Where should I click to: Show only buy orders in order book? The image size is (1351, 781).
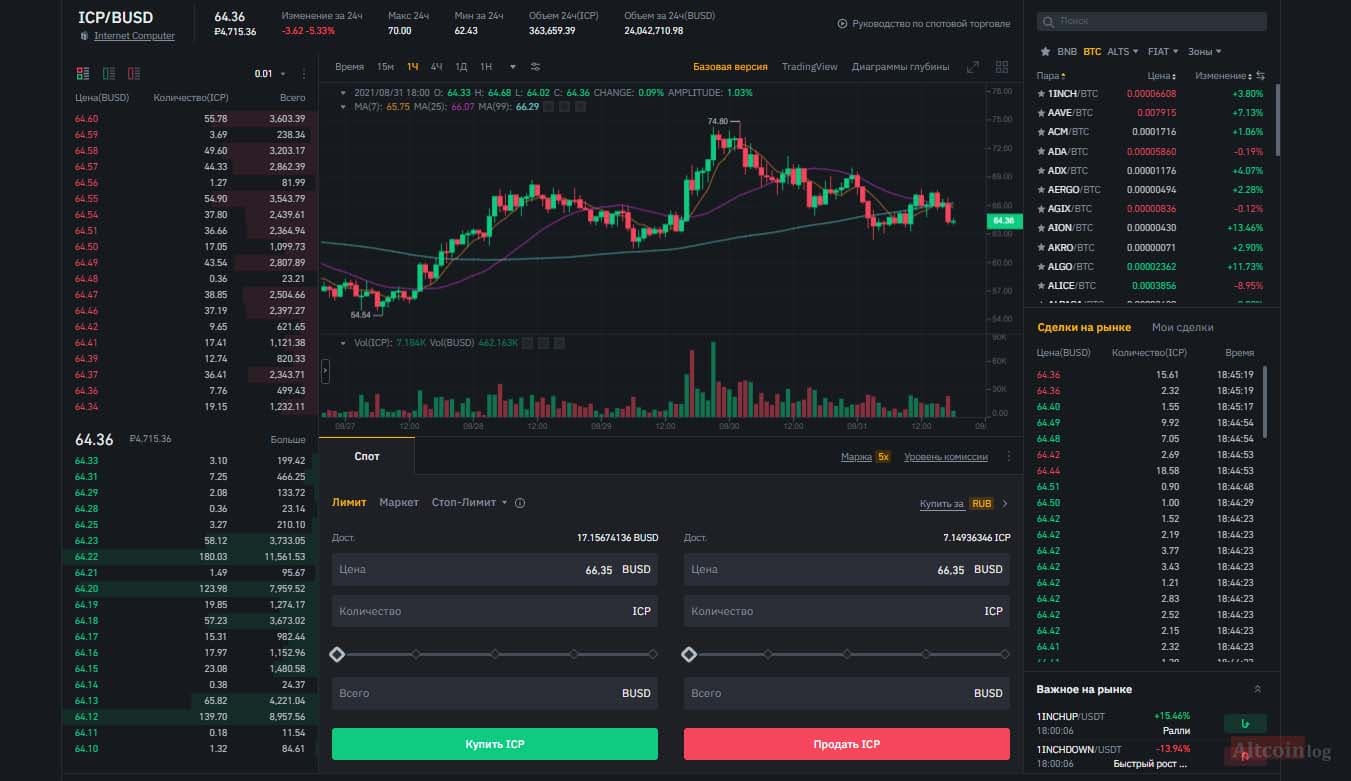tap(108, 73)
